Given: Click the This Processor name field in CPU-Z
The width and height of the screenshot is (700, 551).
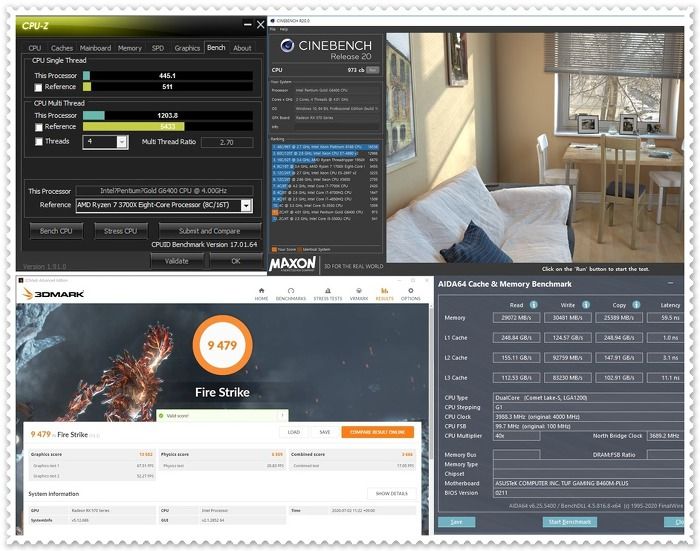Looking at the screenshot, I should coord(164,191).
